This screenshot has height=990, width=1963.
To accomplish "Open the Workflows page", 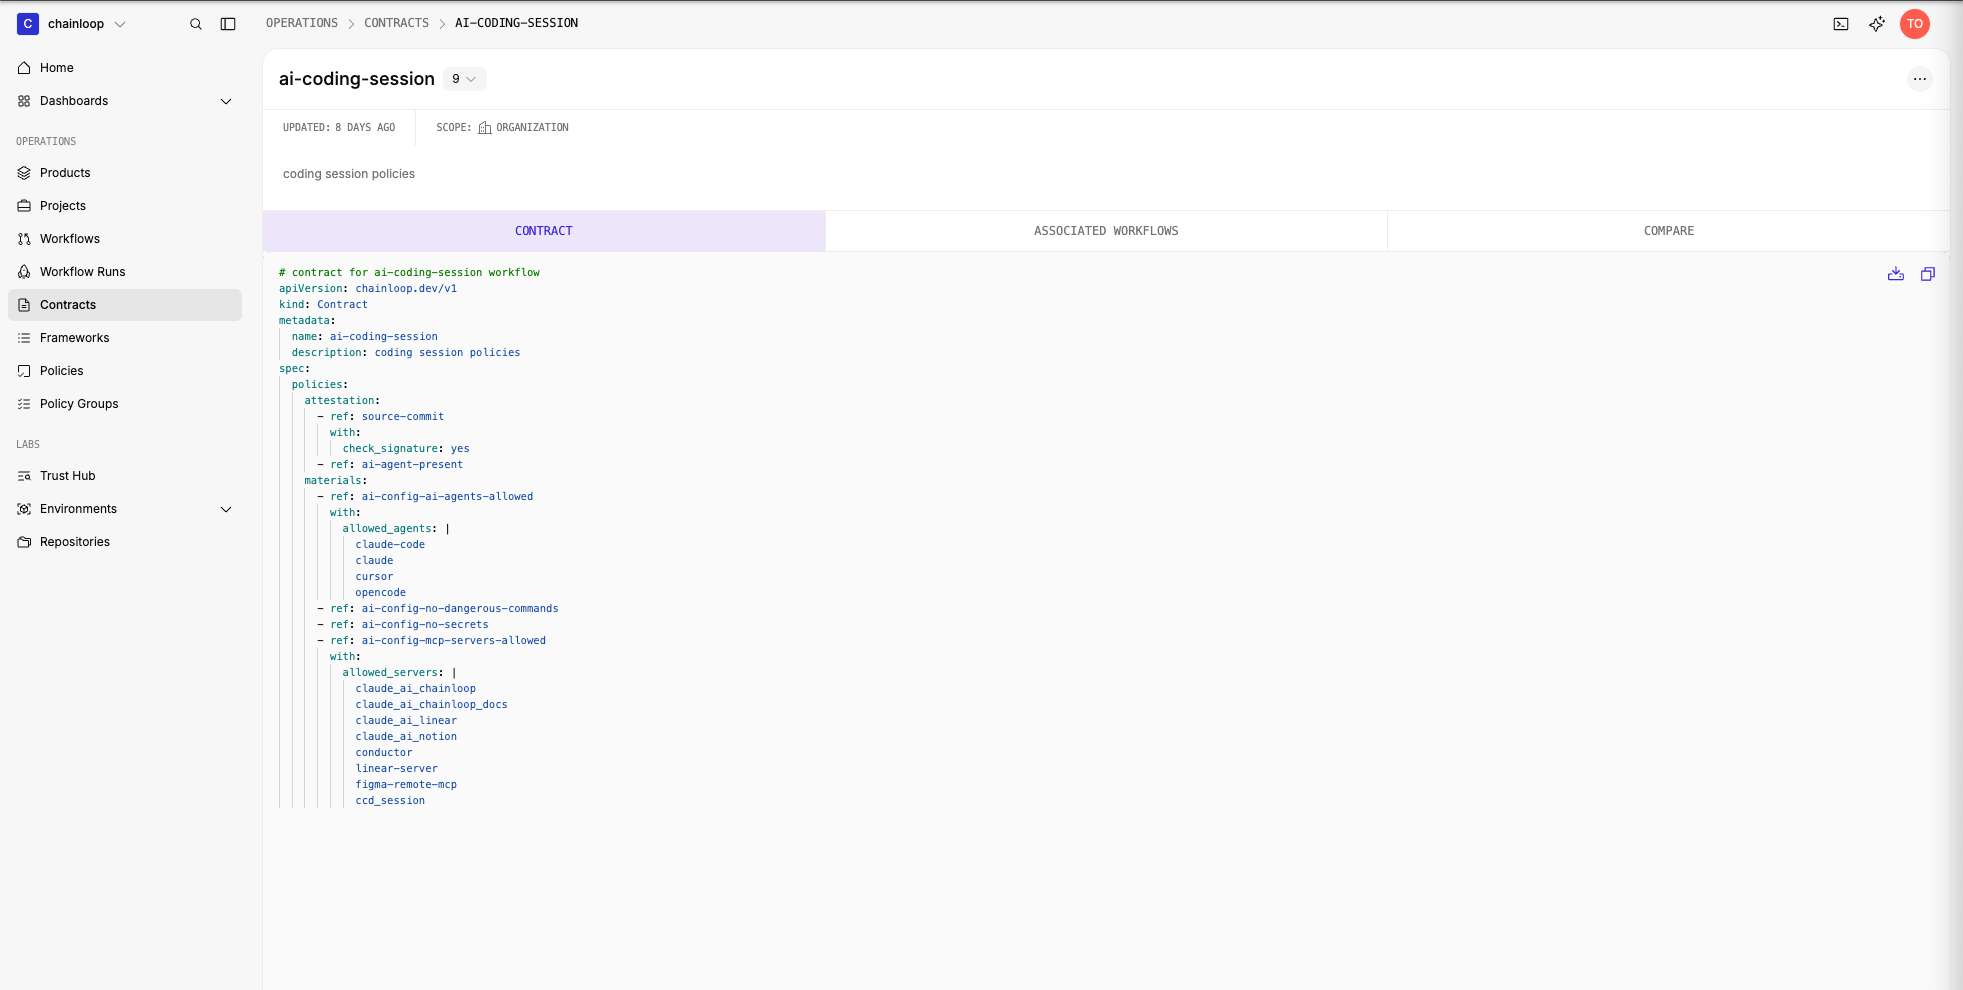I will pyautogui.click(x=125, y=239).
